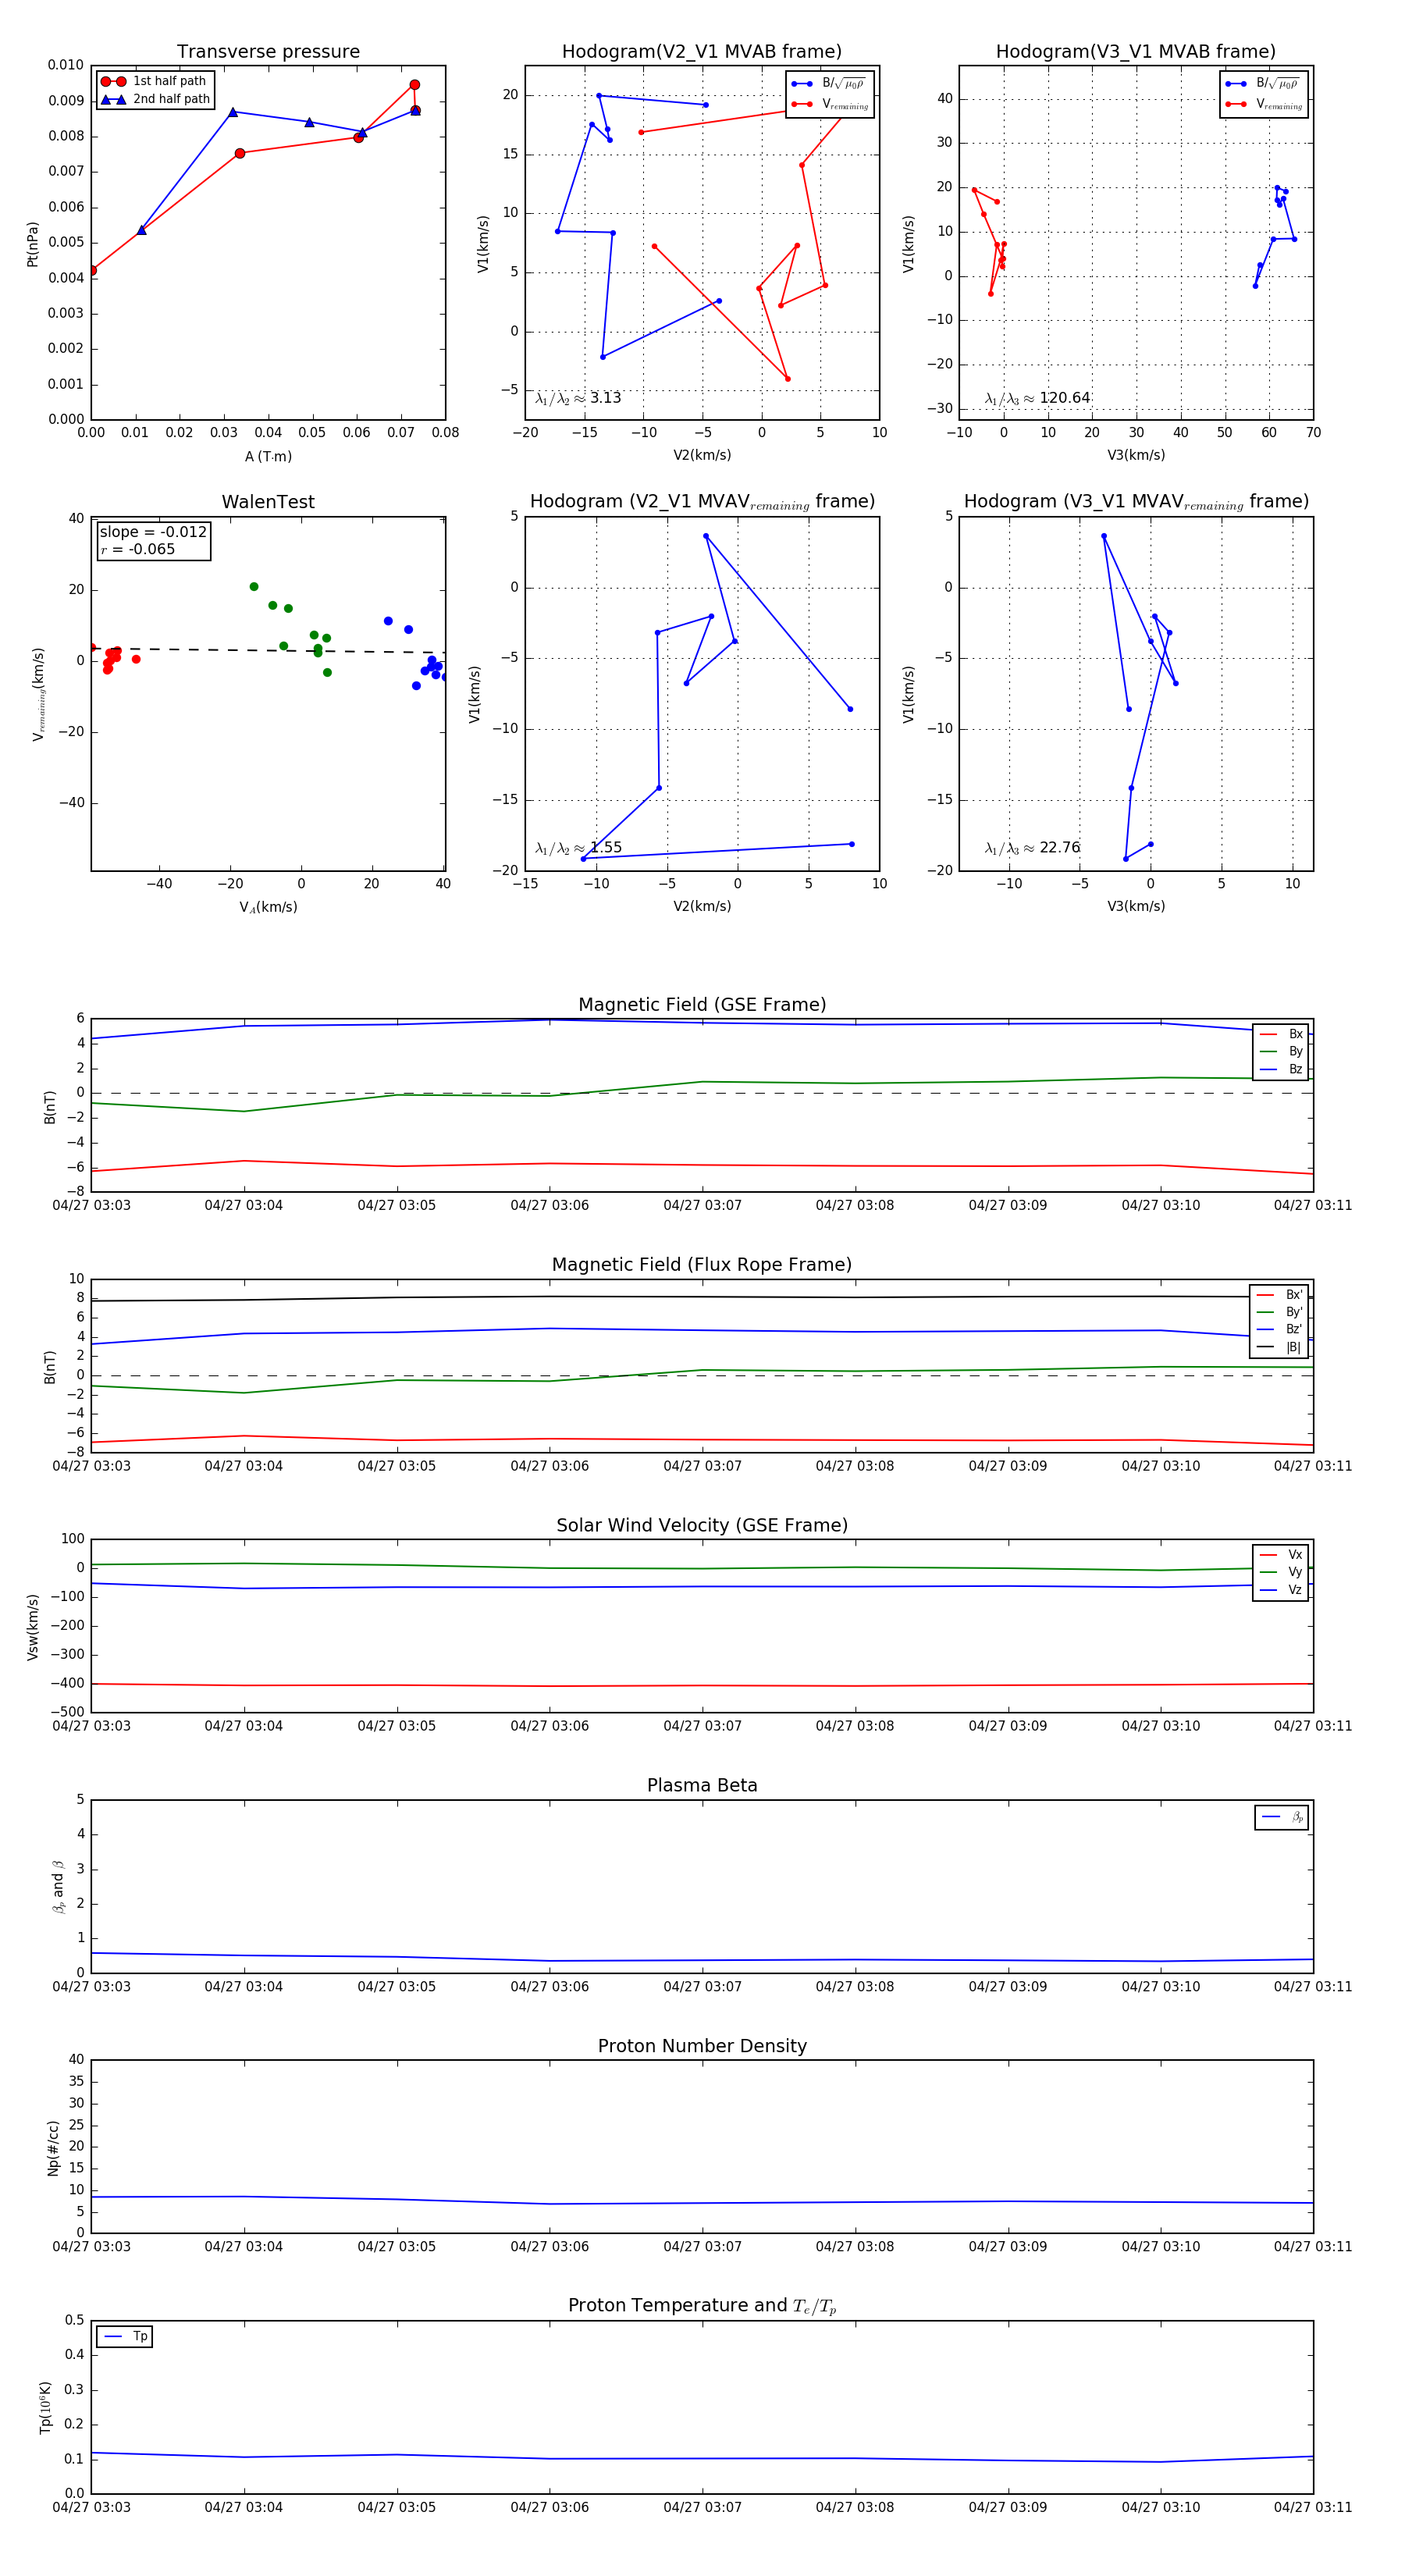The width and height of the screenshot is (1405, 2576).
Task: Select the Vx legend entry
Action: [1281, 1554]
